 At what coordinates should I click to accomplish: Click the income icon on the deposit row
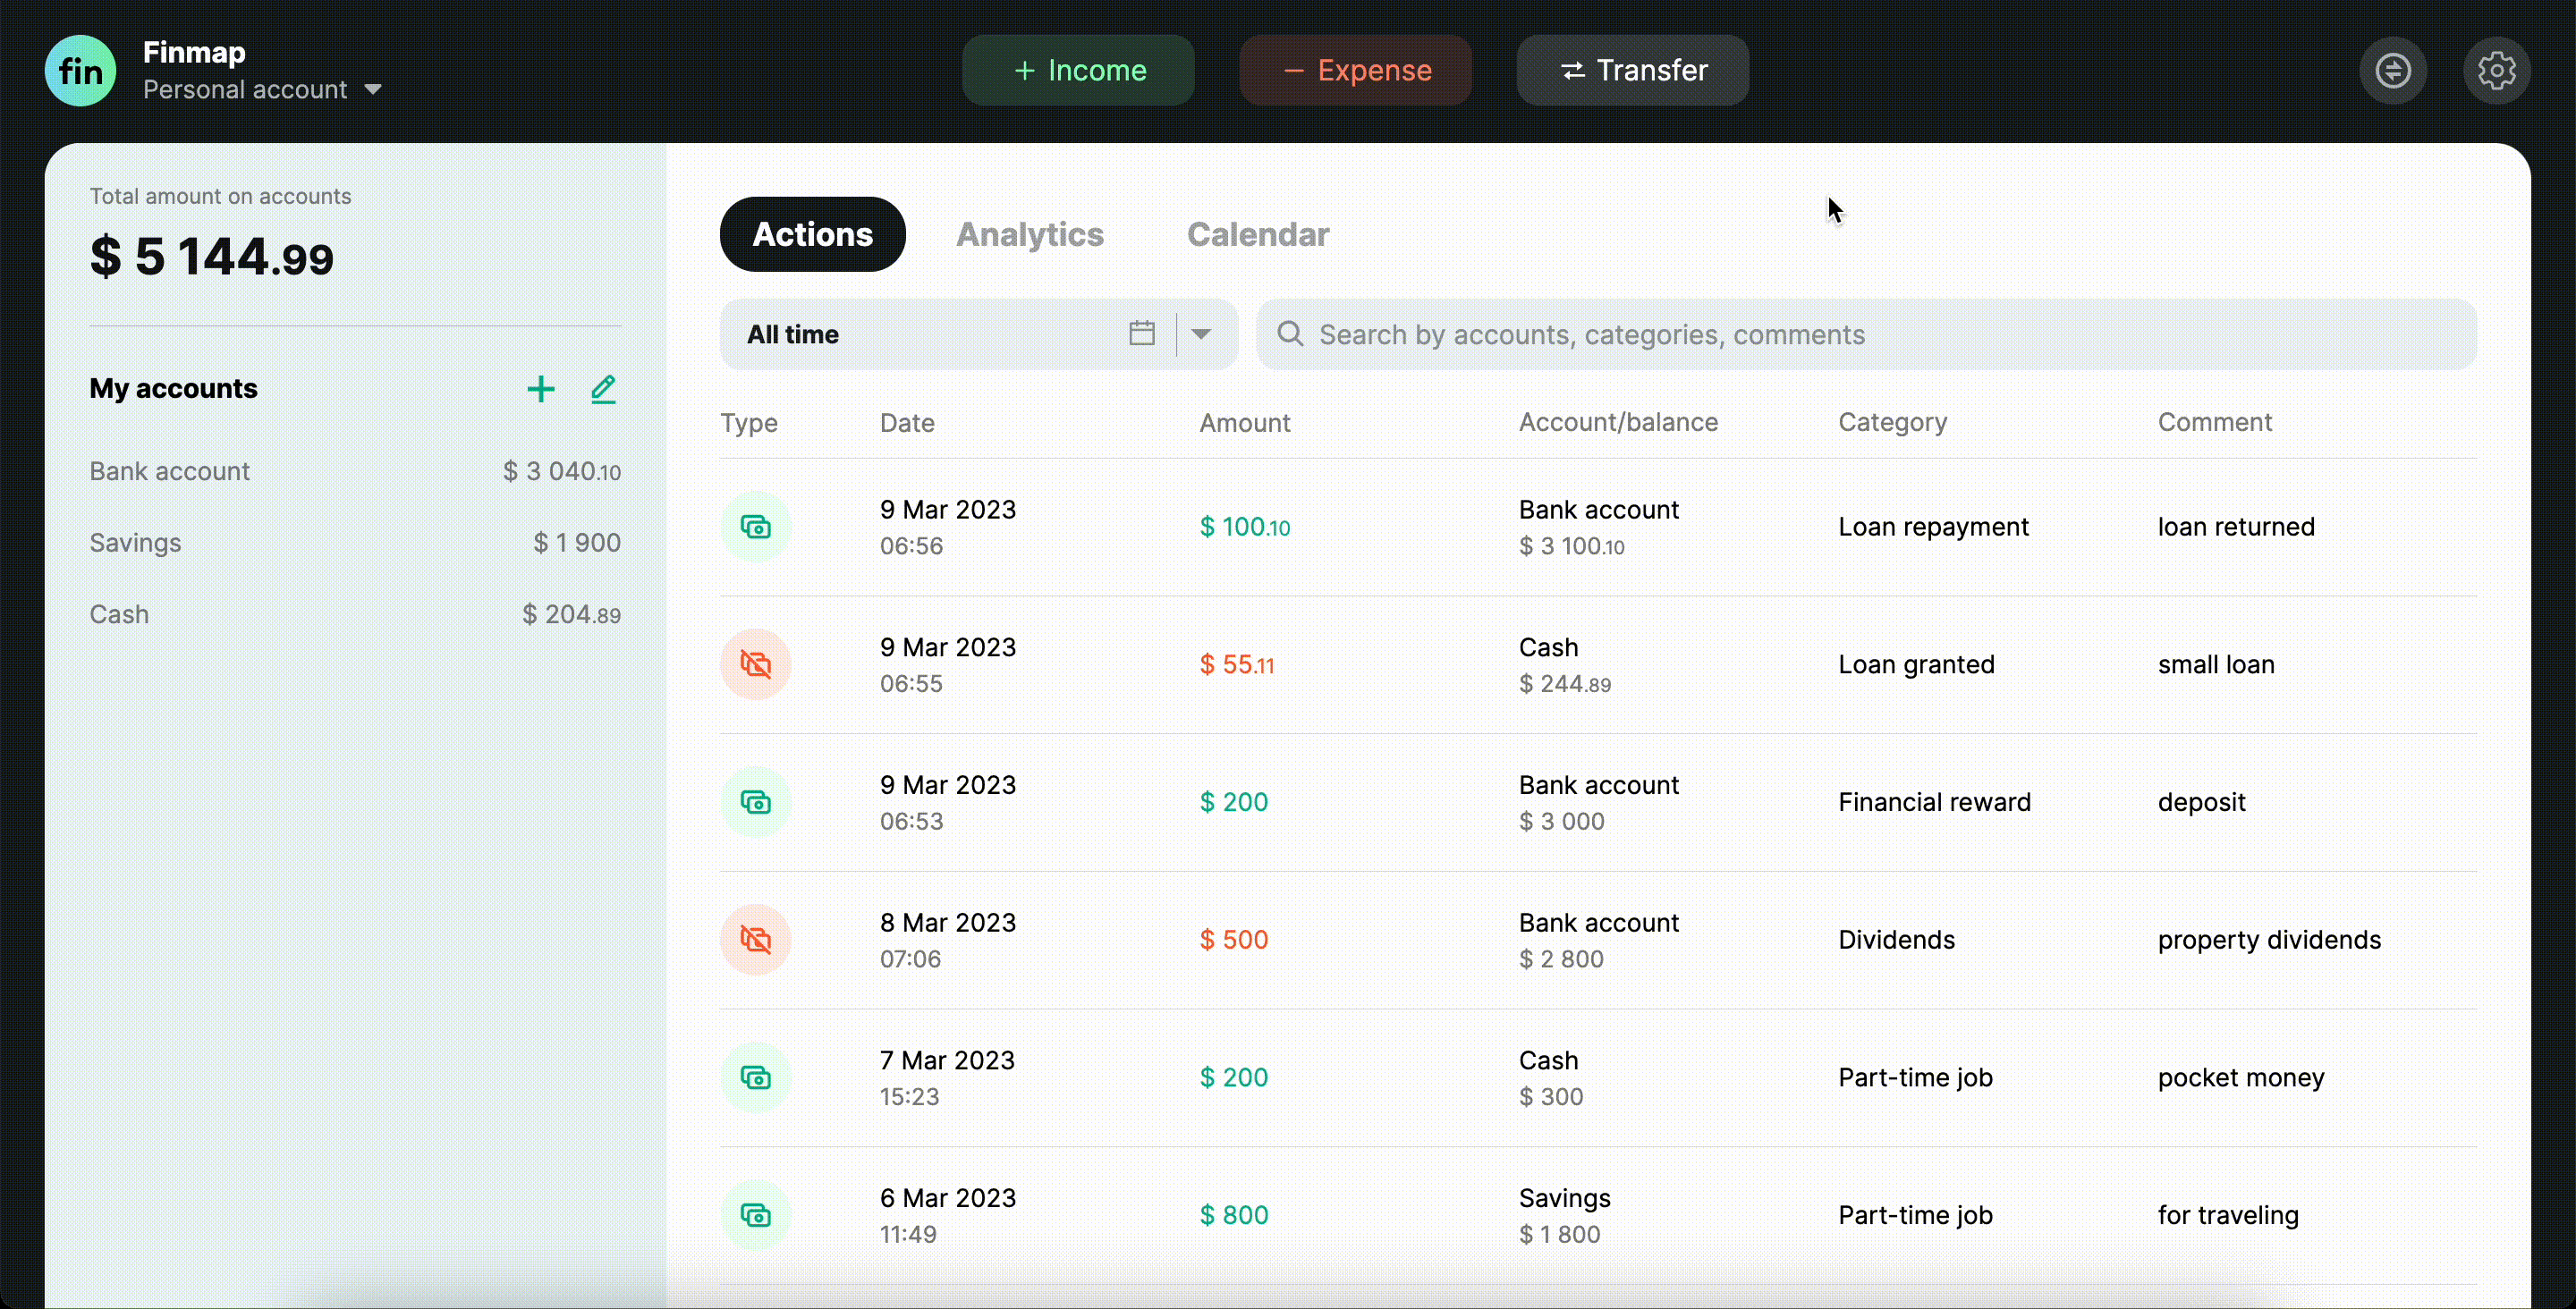[x=757, y=801]
